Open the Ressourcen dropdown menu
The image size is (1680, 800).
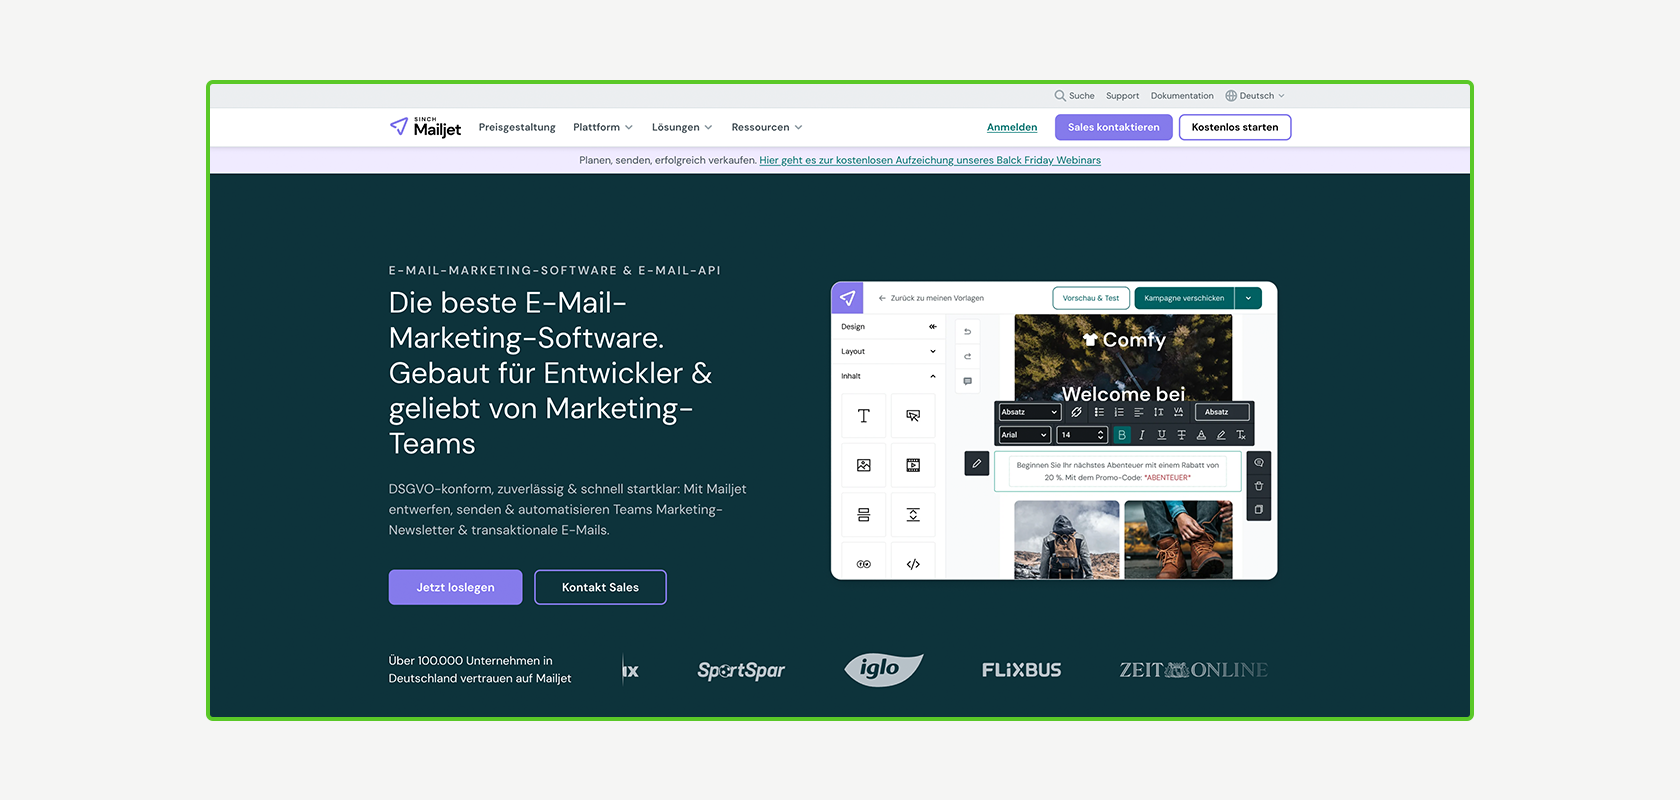click(767, 127)
